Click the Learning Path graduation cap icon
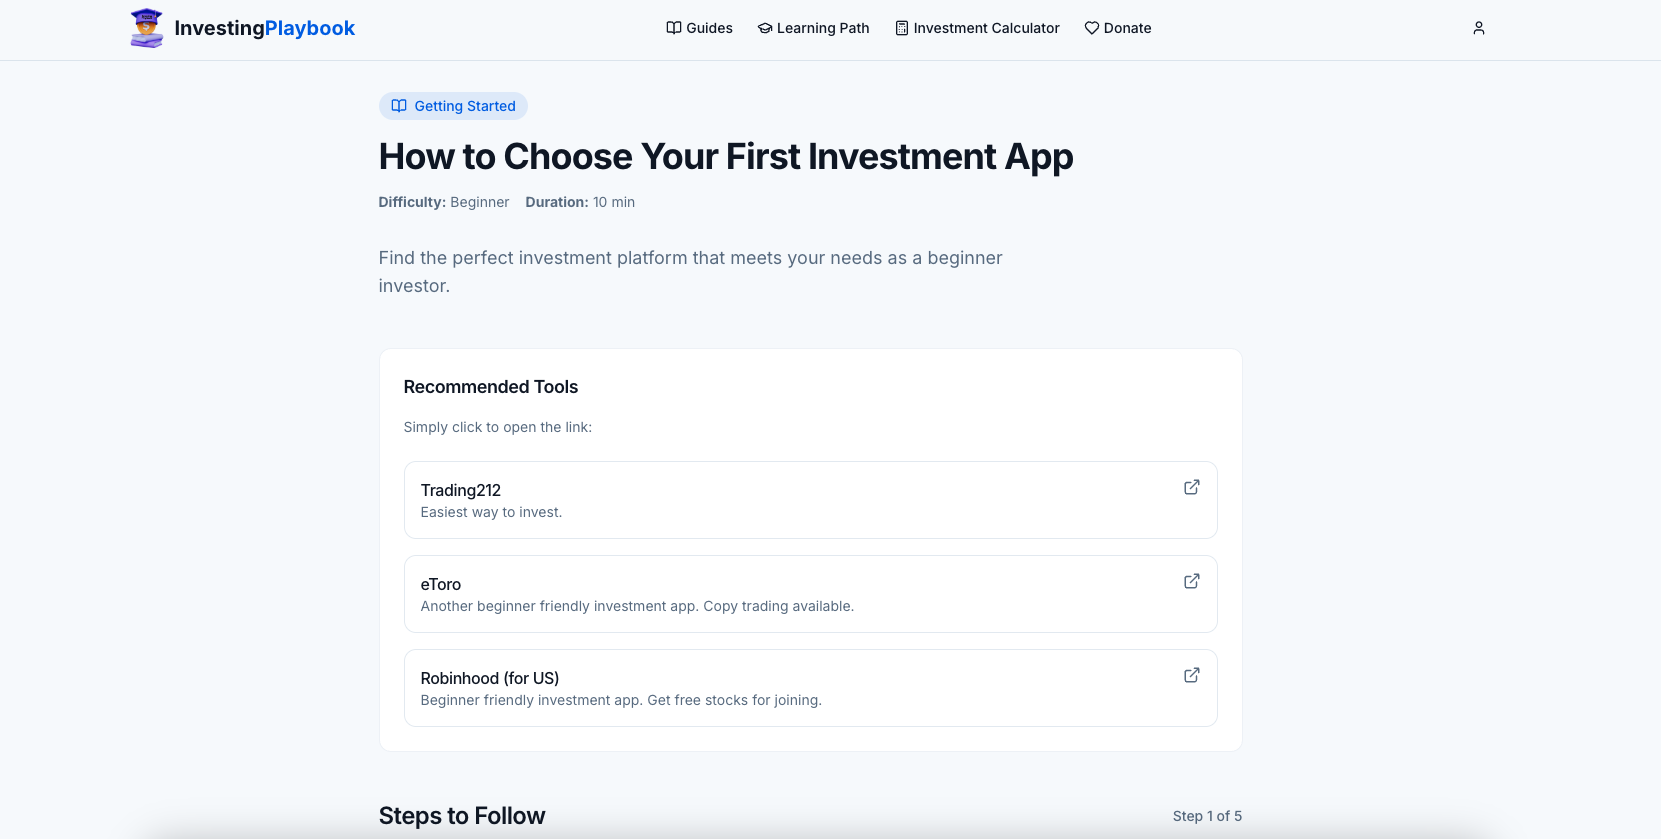 click(764, 28)
